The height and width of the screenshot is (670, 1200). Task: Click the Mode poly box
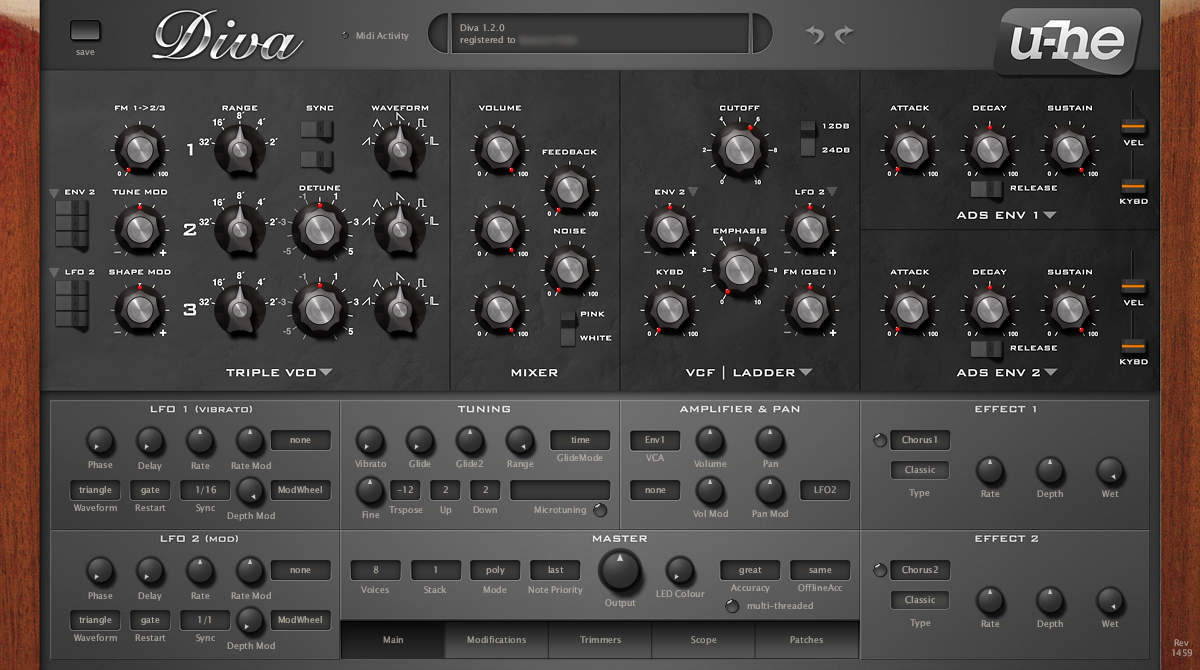[495, 570]
